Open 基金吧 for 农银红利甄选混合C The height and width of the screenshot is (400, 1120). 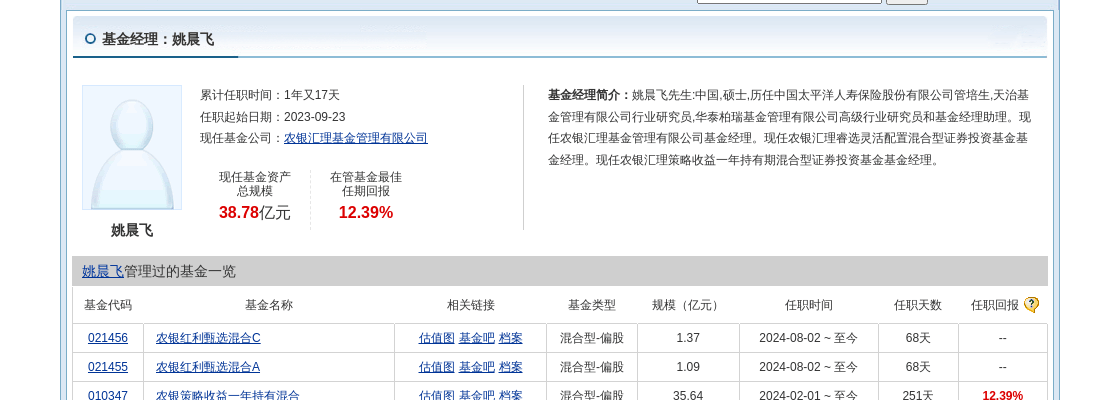click(476, 338)
